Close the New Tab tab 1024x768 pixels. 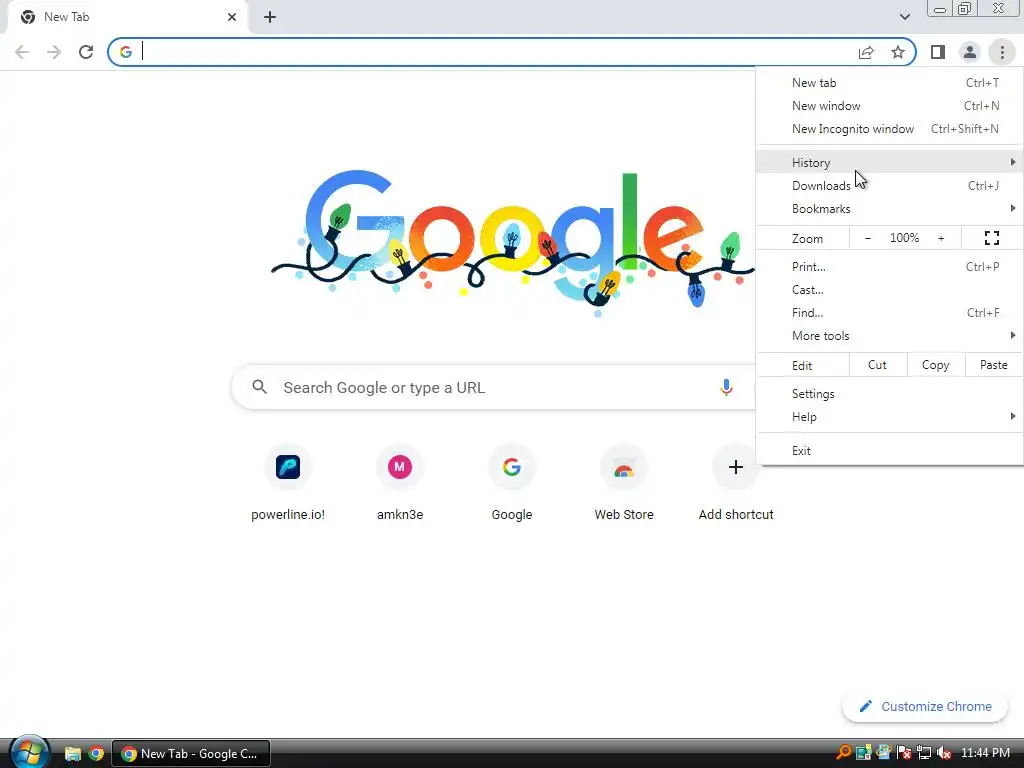[x=232, y=17]
